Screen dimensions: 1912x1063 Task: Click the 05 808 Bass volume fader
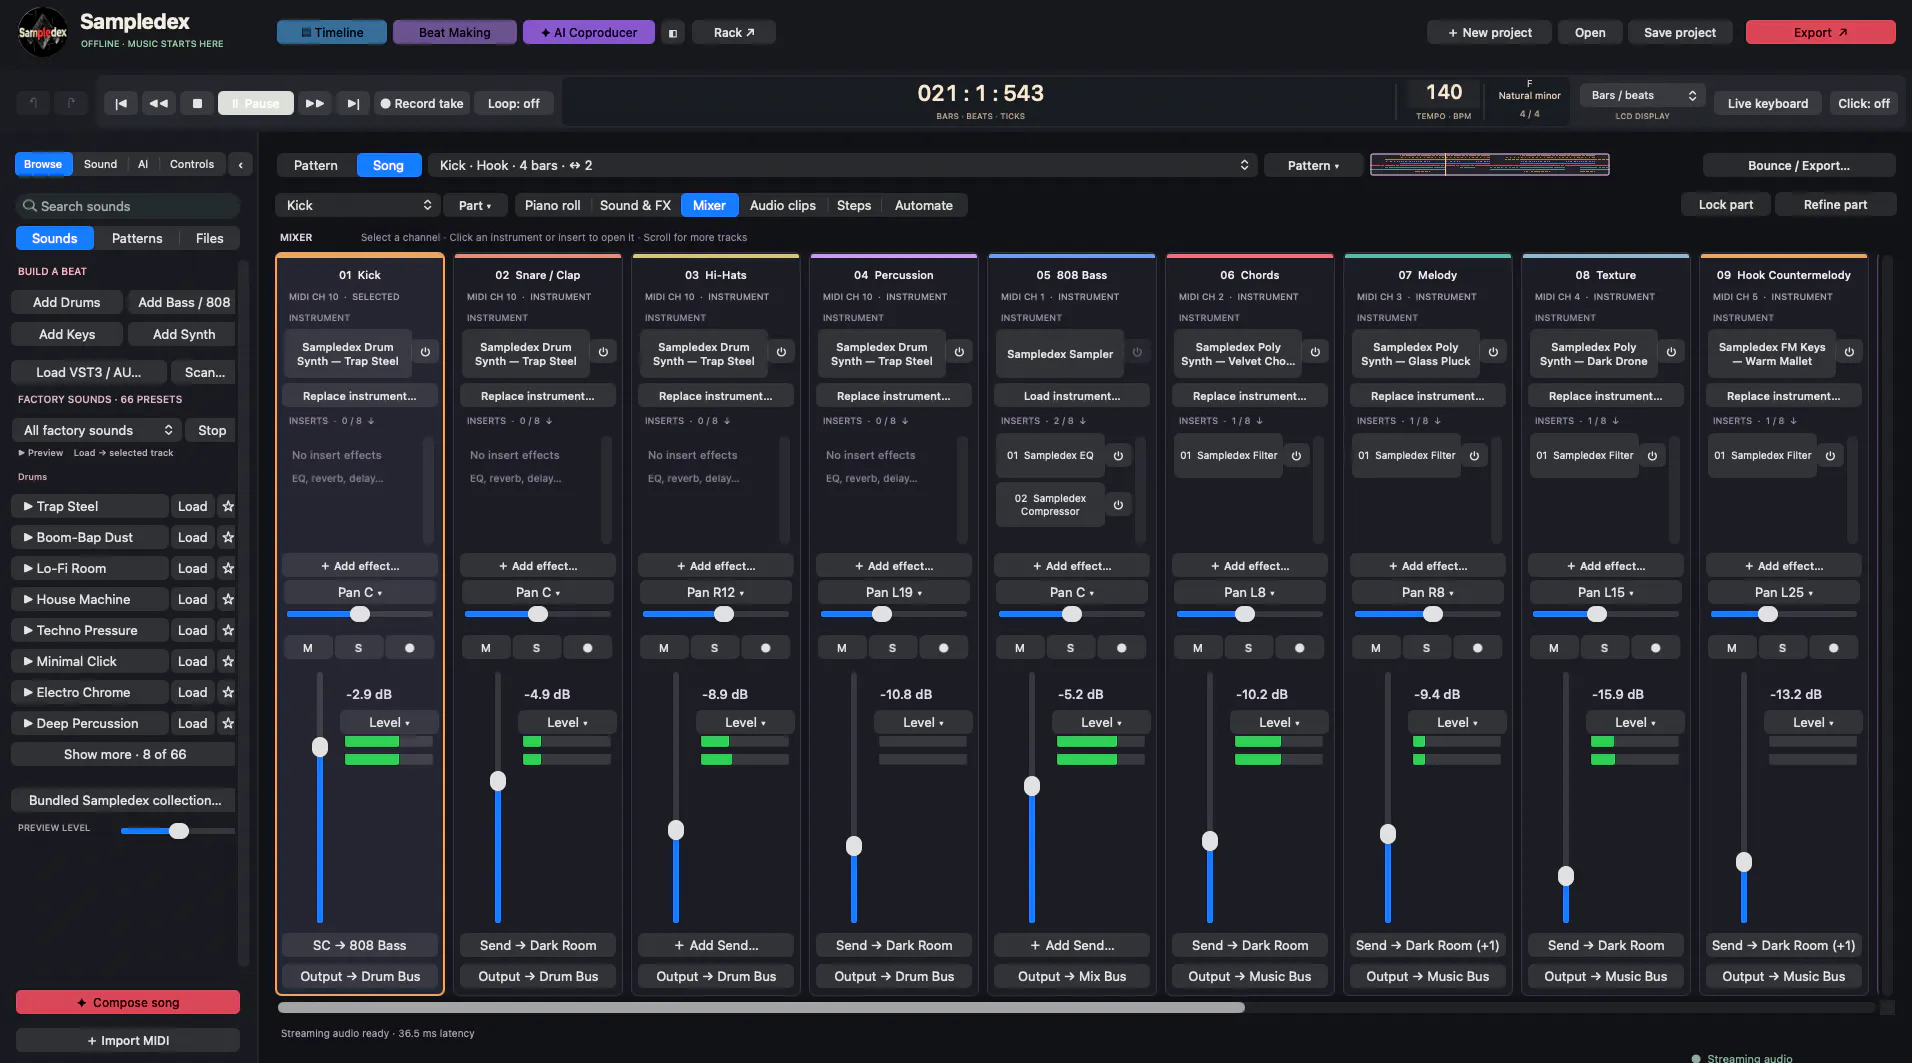pos(1032,786)
